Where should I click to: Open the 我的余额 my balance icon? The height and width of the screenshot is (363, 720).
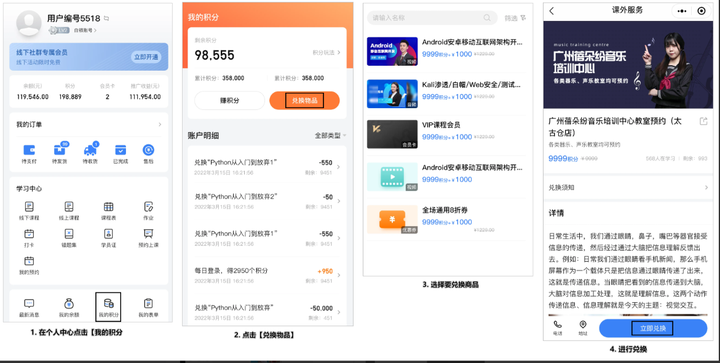pyautogui.click(x=69, y=303)
